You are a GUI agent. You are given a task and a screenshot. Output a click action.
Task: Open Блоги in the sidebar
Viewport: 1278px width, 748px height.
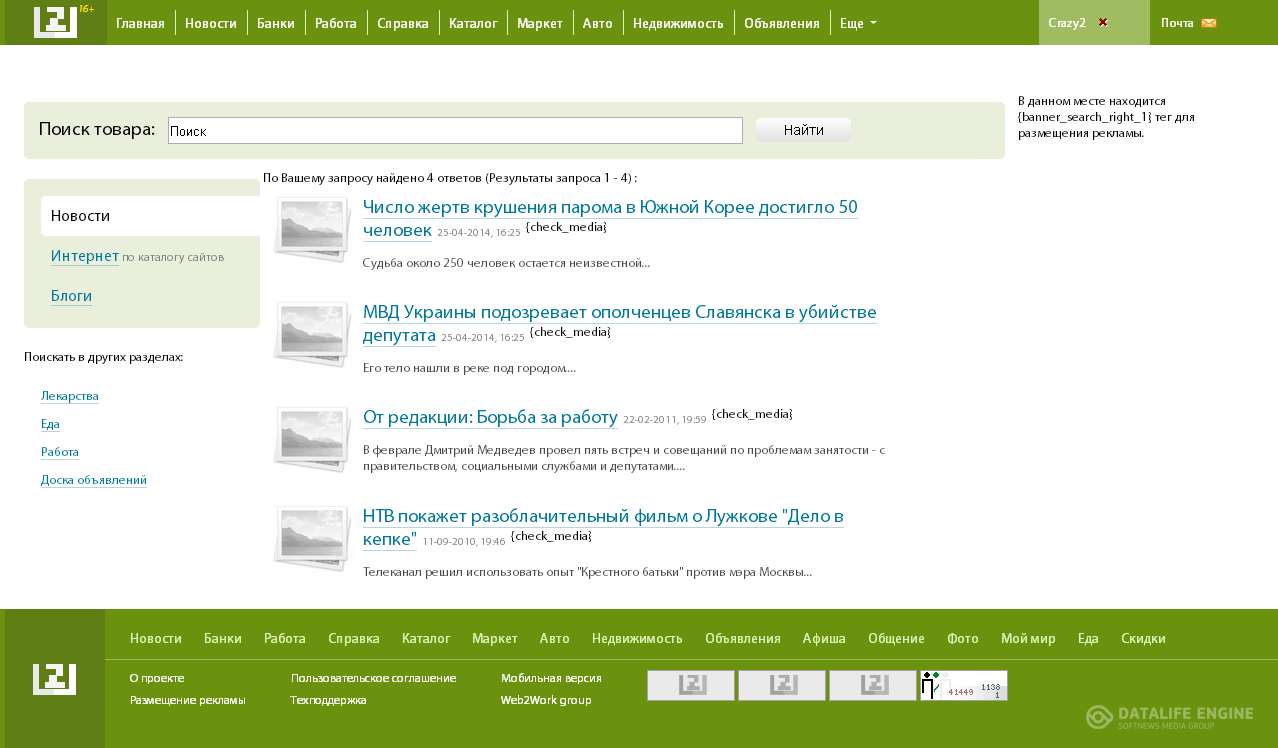(71, 296)
